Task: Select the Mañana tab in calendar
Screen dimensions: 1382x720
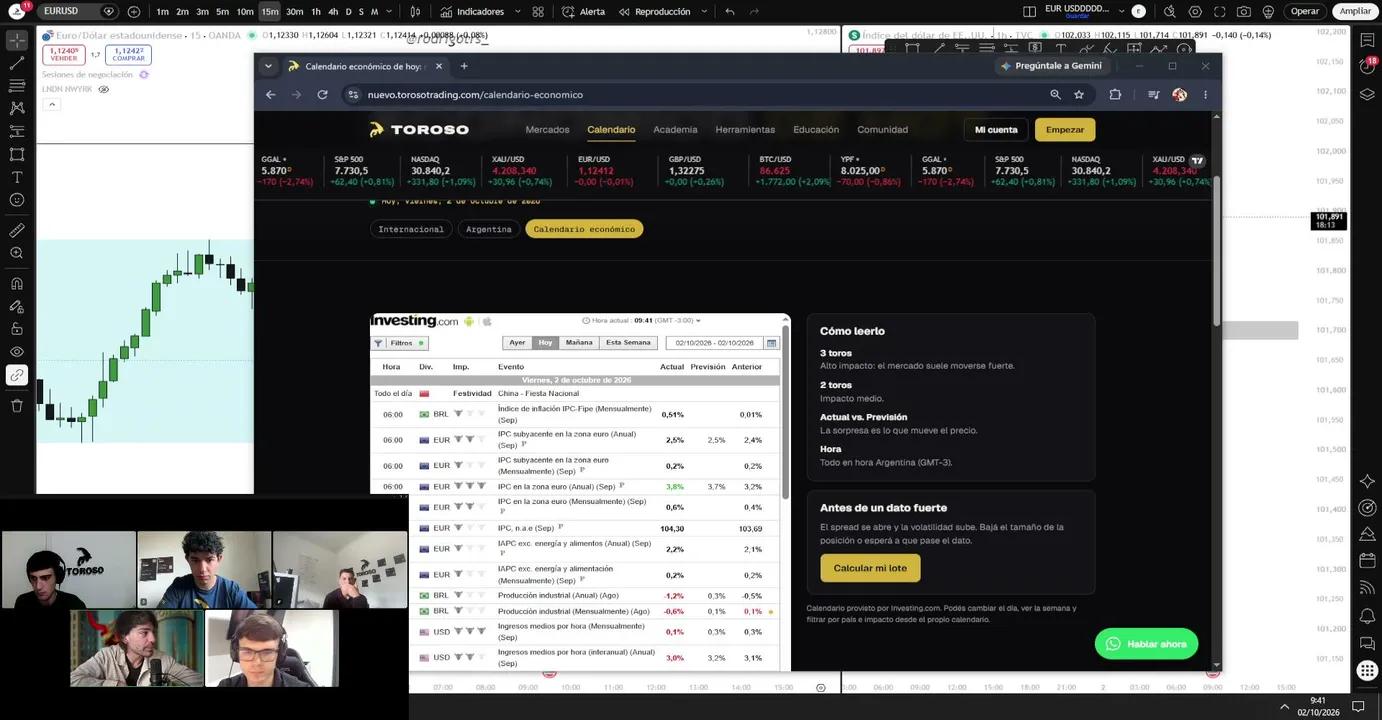Action: point(579,342)
